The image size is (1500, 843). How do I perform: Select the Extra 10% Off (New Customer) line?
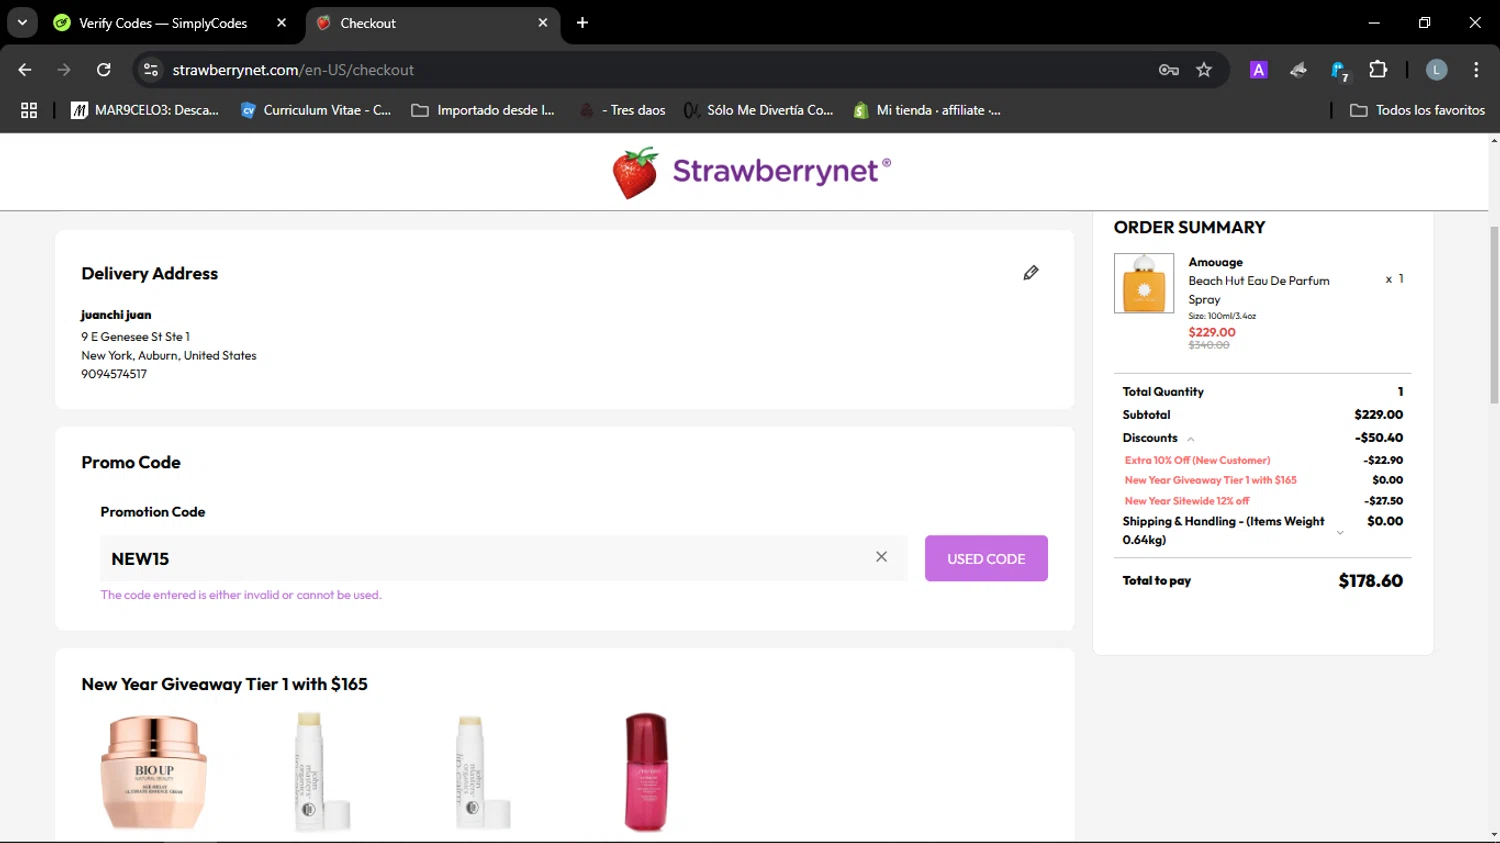click(1197, 460)
